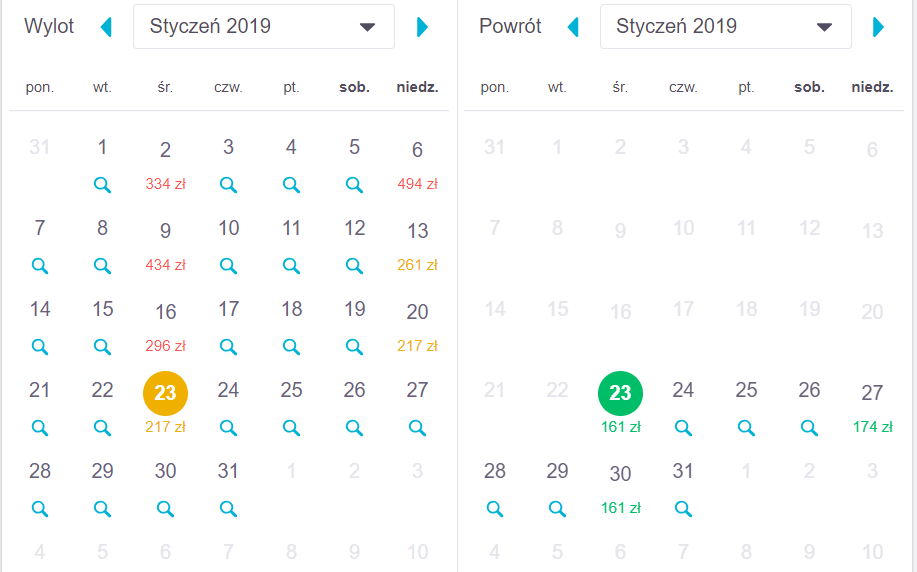Go to previous month in Powrót calendar

[x=573, y=27]
